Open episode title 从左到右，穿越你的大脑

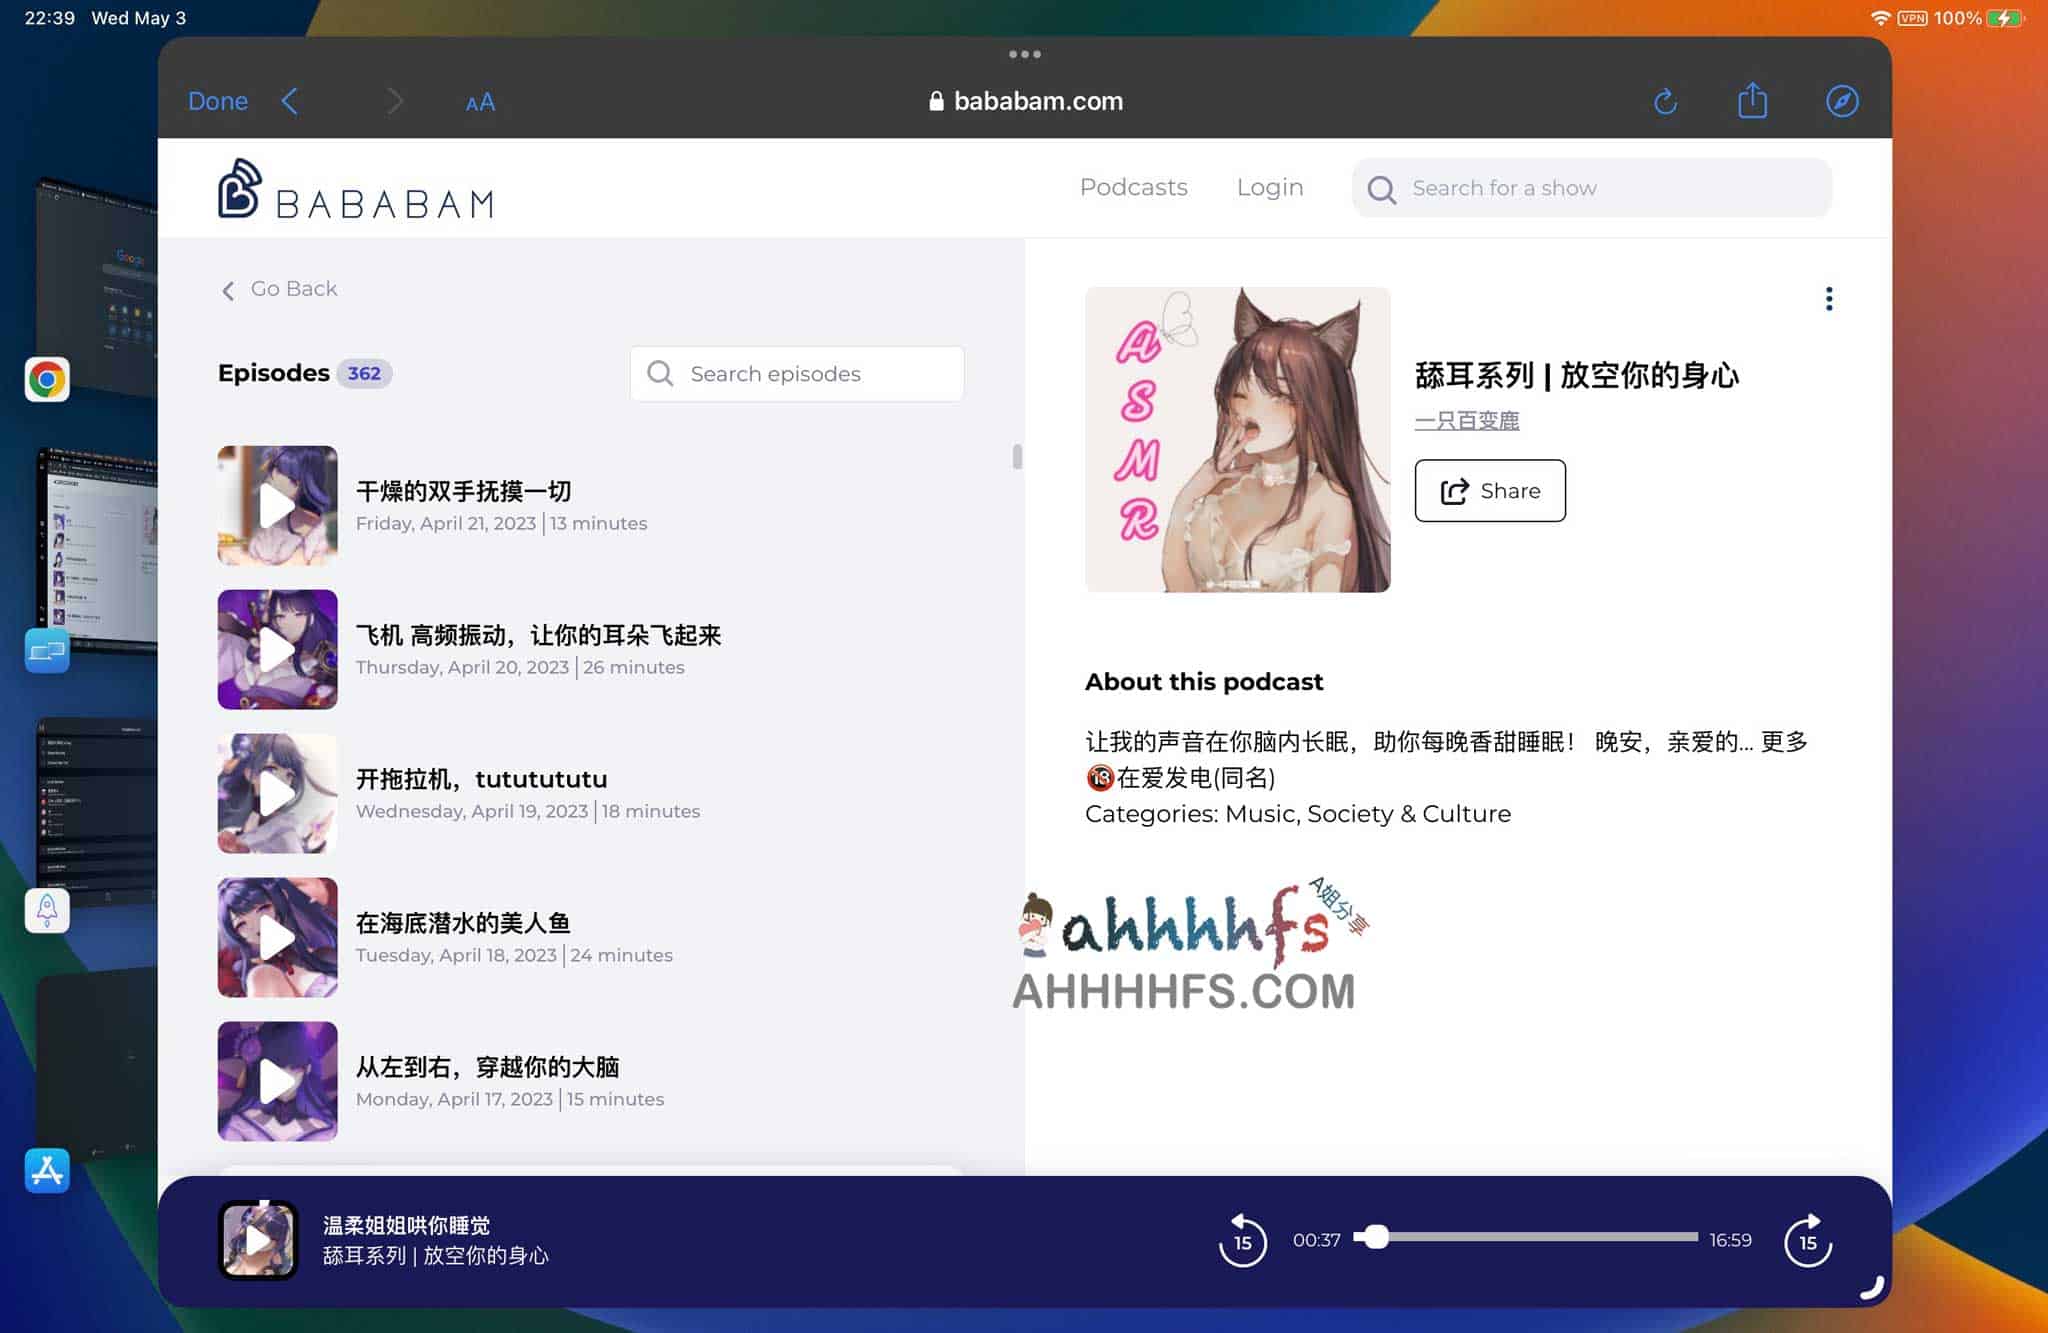pyautogui.click(x=487, y=1067)
